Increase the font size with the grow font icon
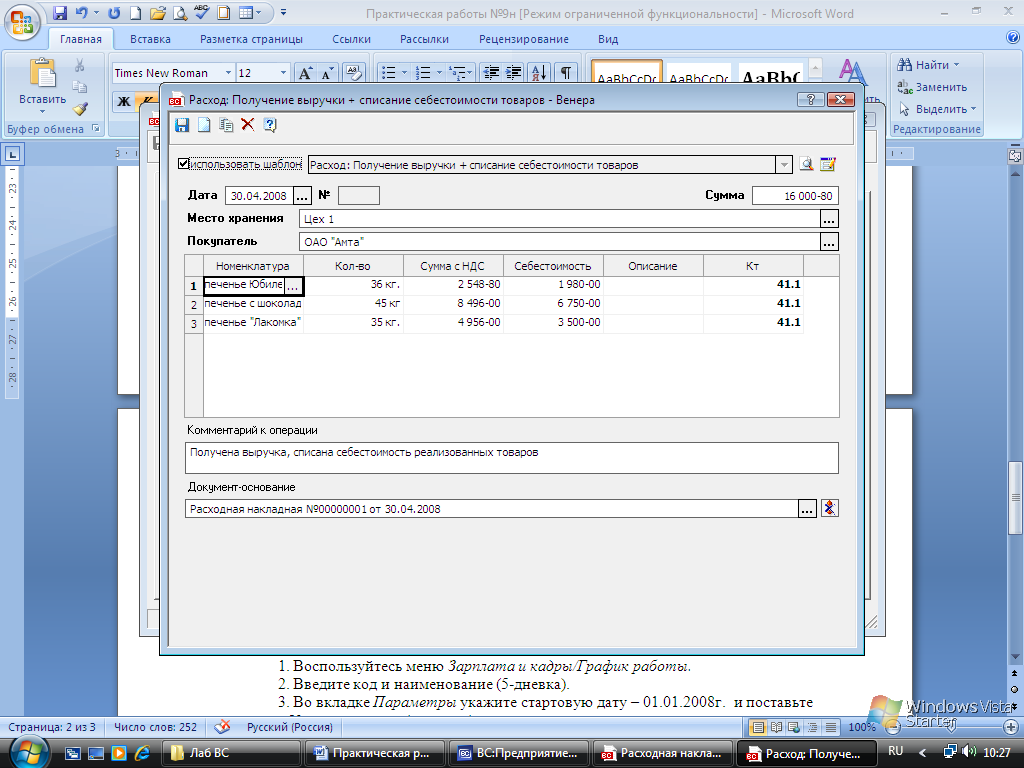This screenshot has width=1024, height=768. pyautogui.click(x=305, y=72)
